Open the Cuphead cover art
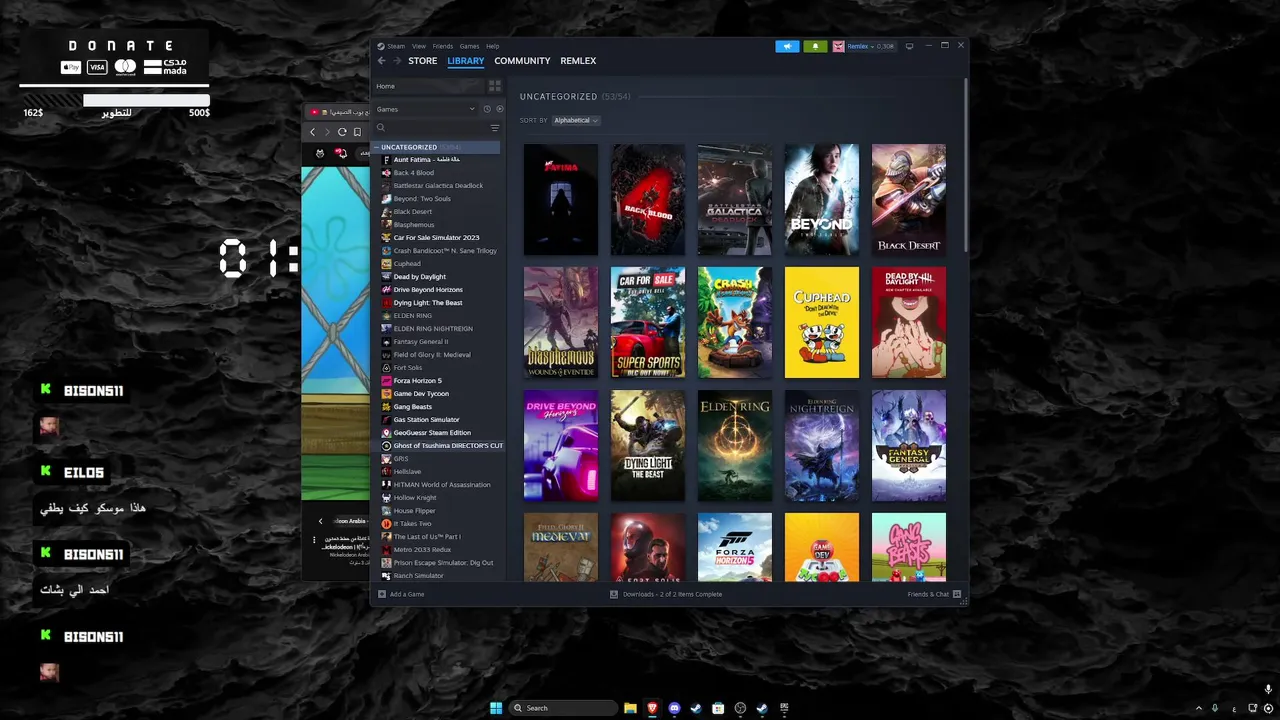1280x720 pixels. coord(822,323)
